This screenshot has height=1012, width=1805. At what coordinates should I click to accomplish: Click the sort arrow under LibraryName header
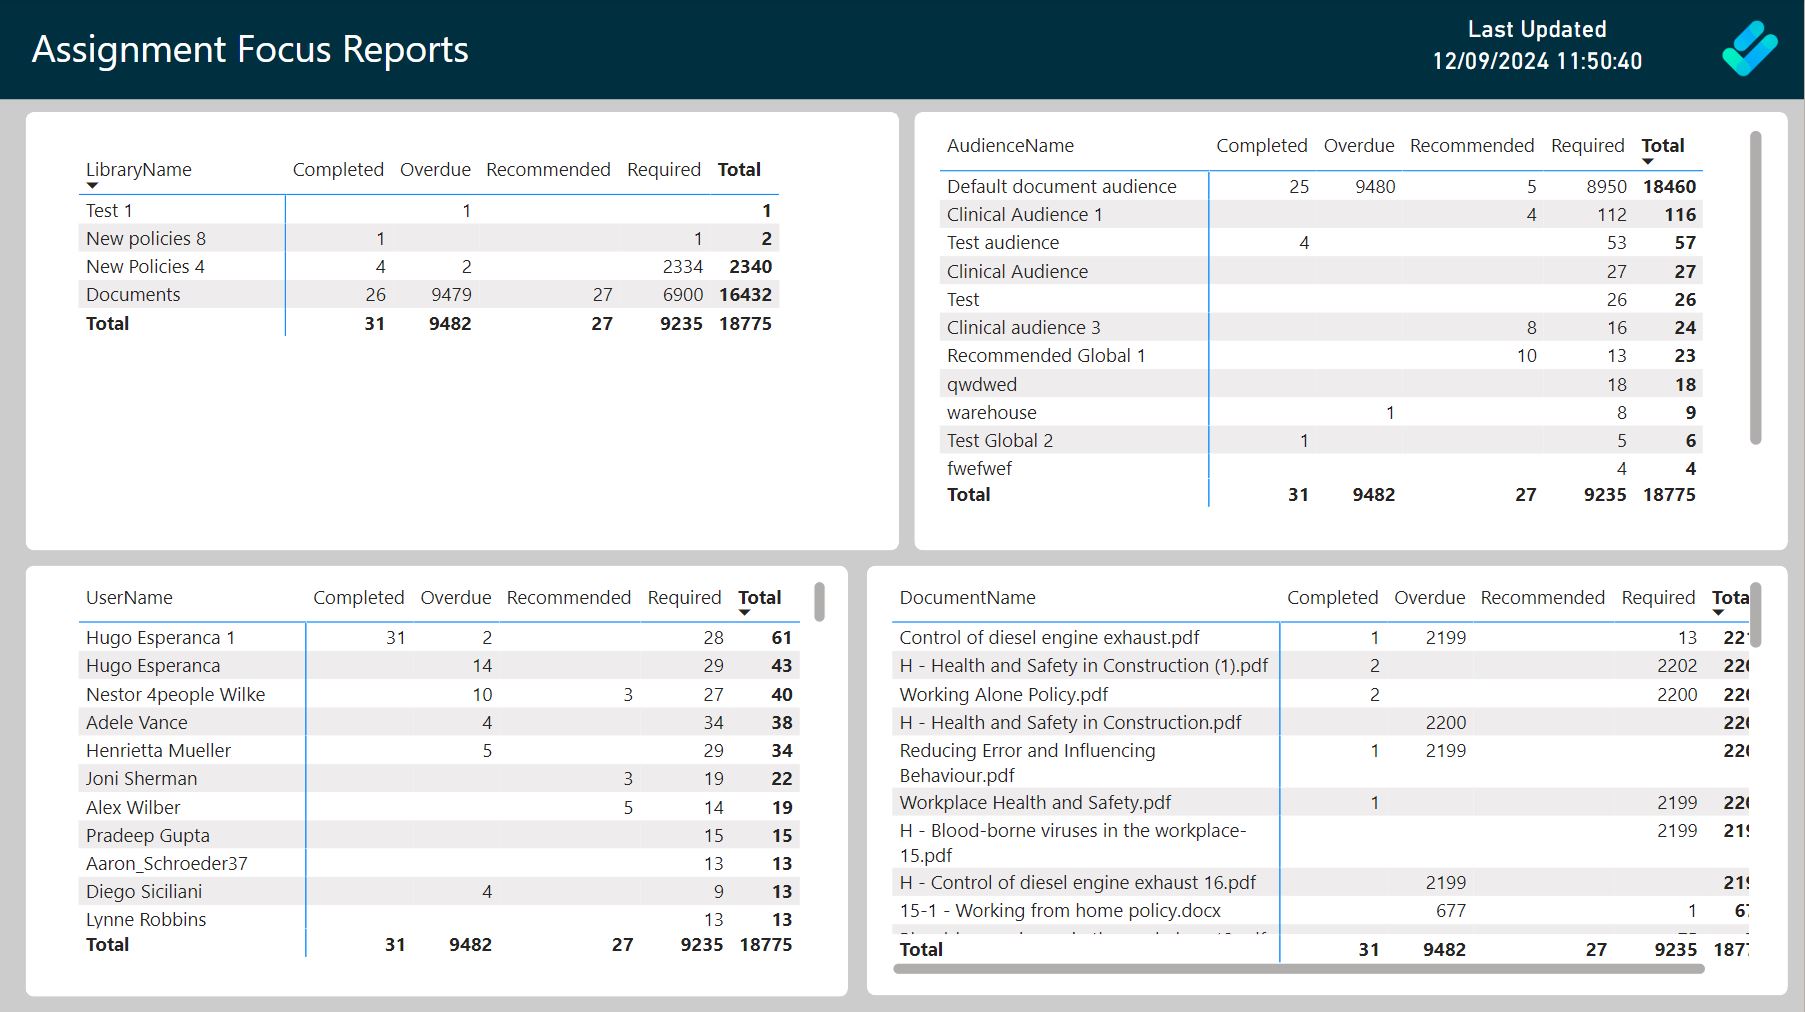point(92,186)
